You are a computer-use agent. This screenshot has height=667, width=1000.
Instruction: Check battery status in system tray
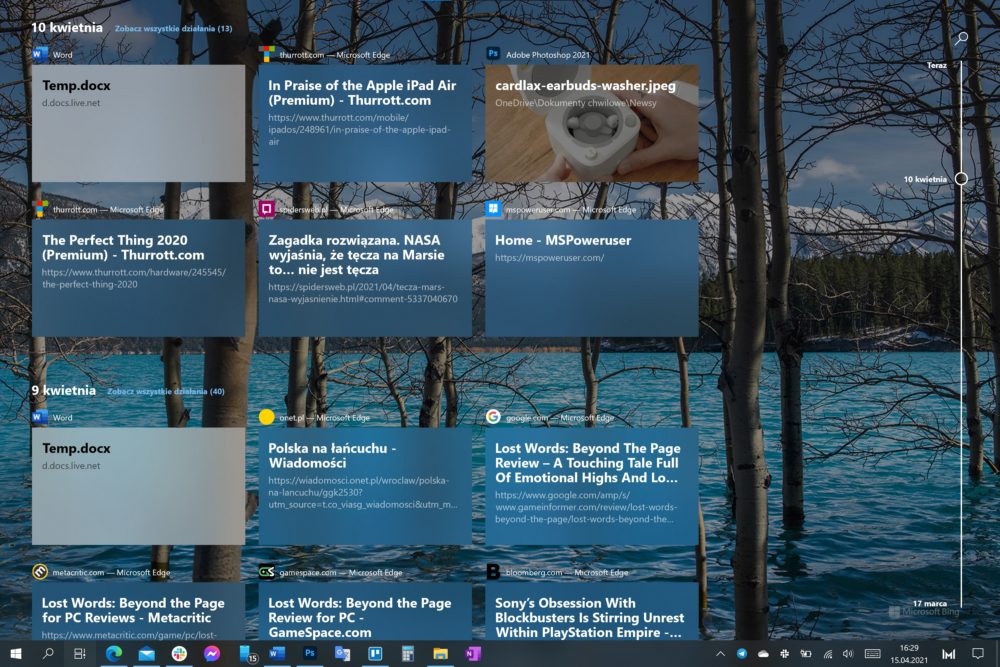point(806,654)
